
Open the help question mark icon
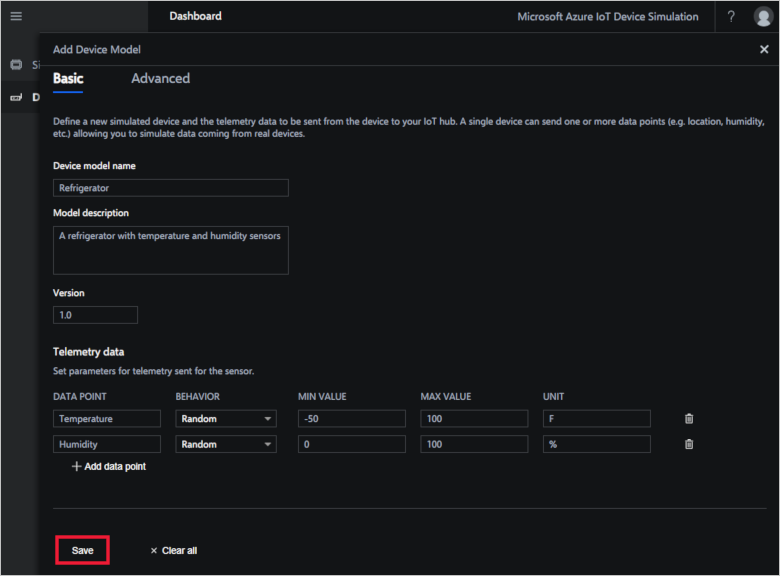pyautogui.click(x=731, y=16)
